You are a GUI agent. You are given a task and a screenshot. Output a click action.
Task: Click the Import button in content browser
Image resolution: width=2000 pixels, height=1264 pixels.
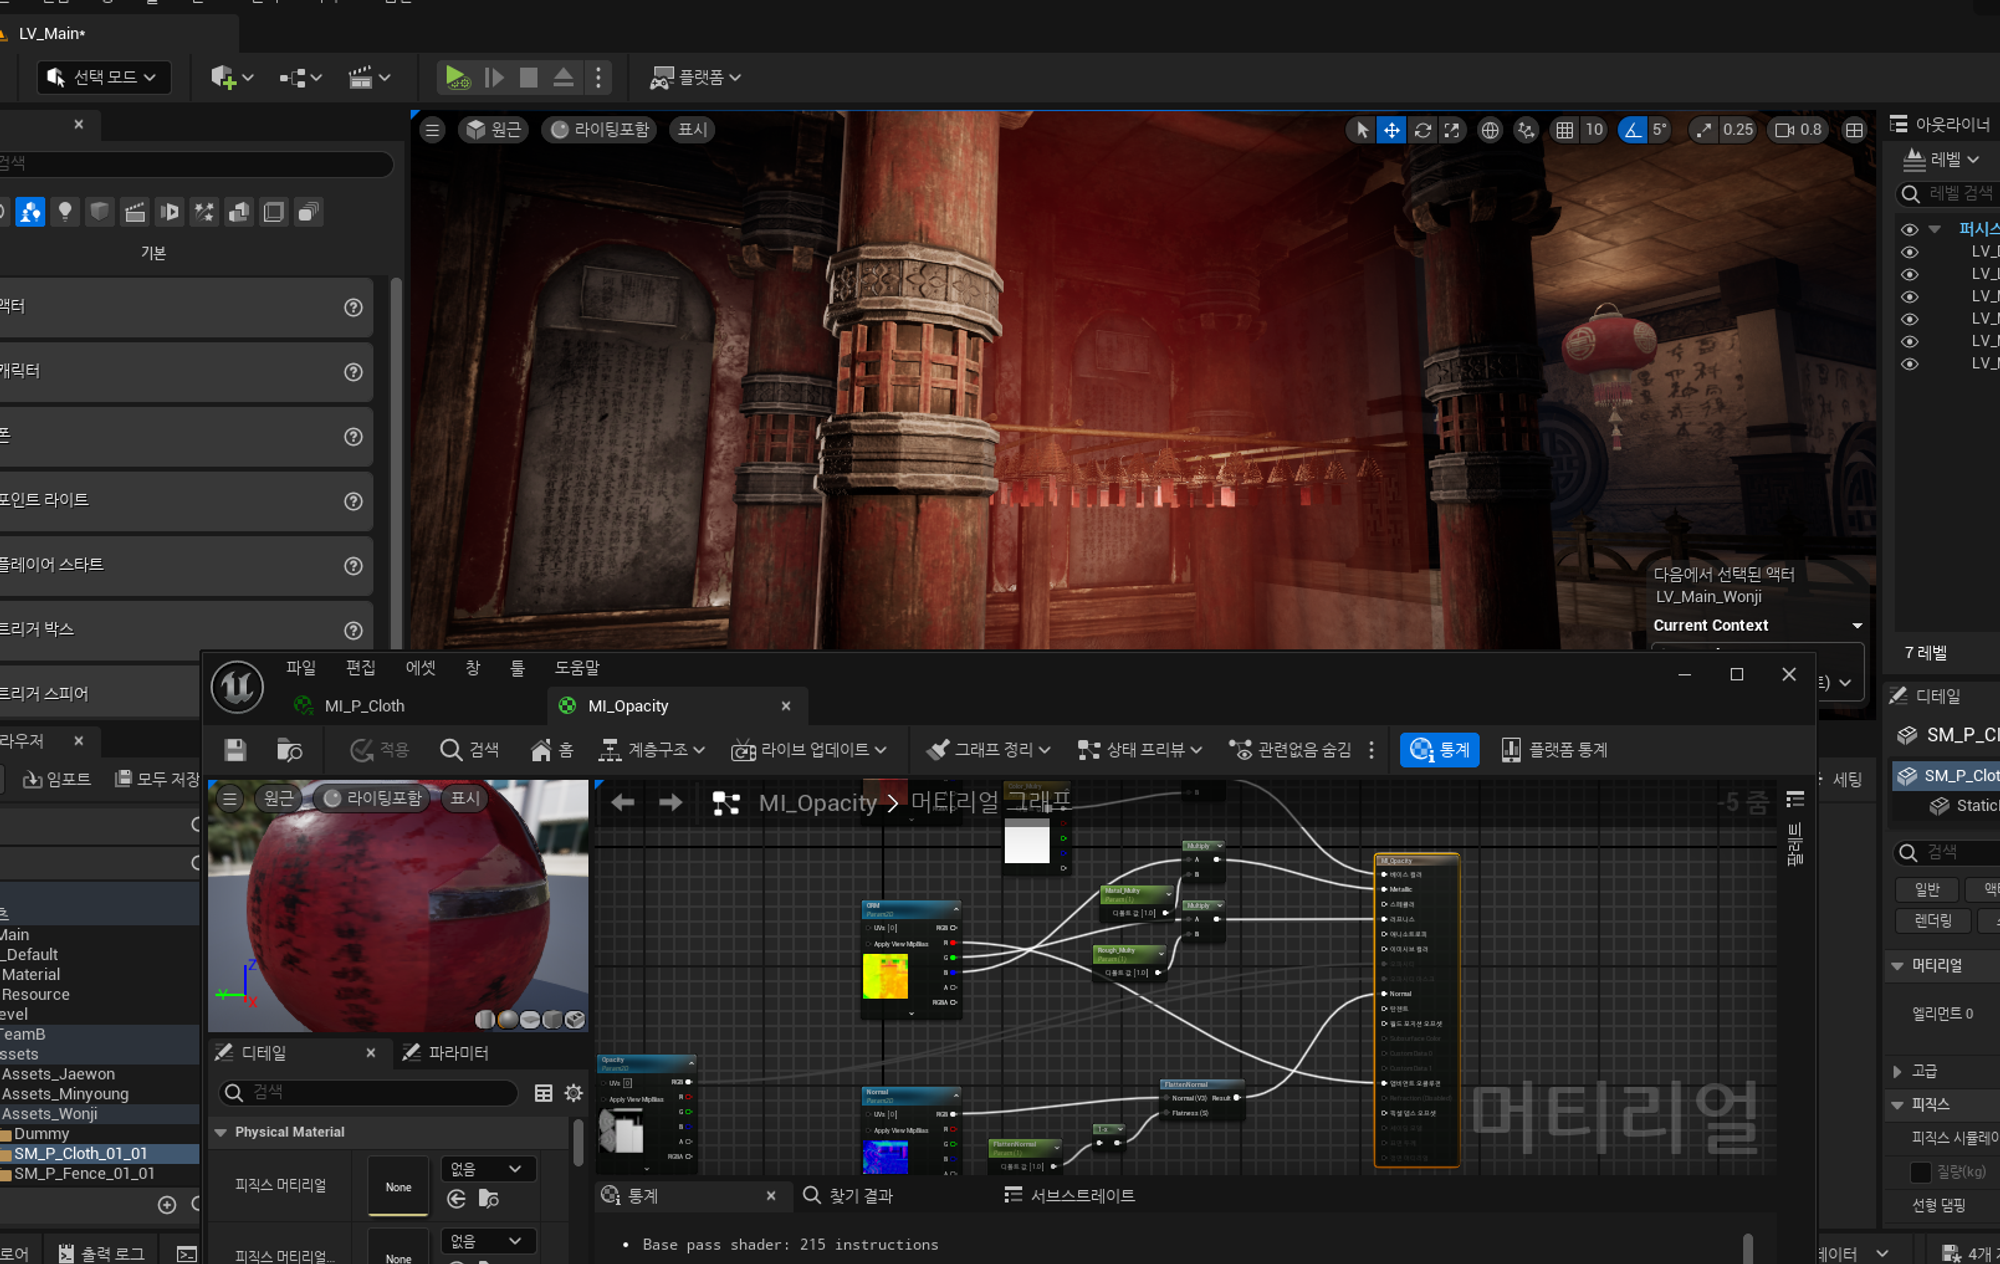(x=57, y=779)
